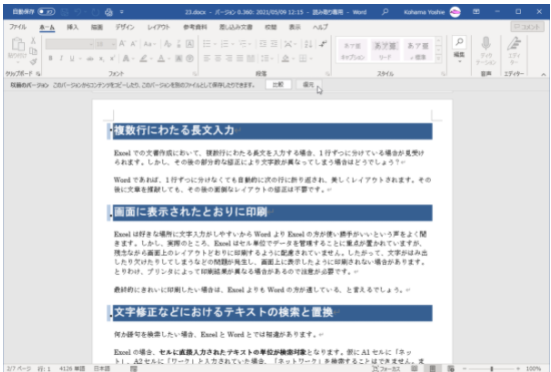Open the Change Case Aa dropdown
The width and height of the screenshot is (551, 372).
click(149, 44)
